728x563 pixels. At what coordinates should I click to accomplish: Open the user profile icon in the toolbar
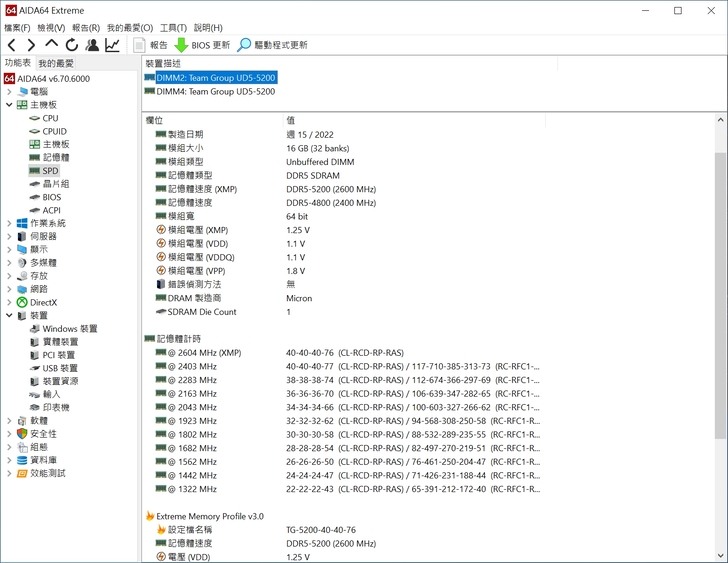coord(92,45)
